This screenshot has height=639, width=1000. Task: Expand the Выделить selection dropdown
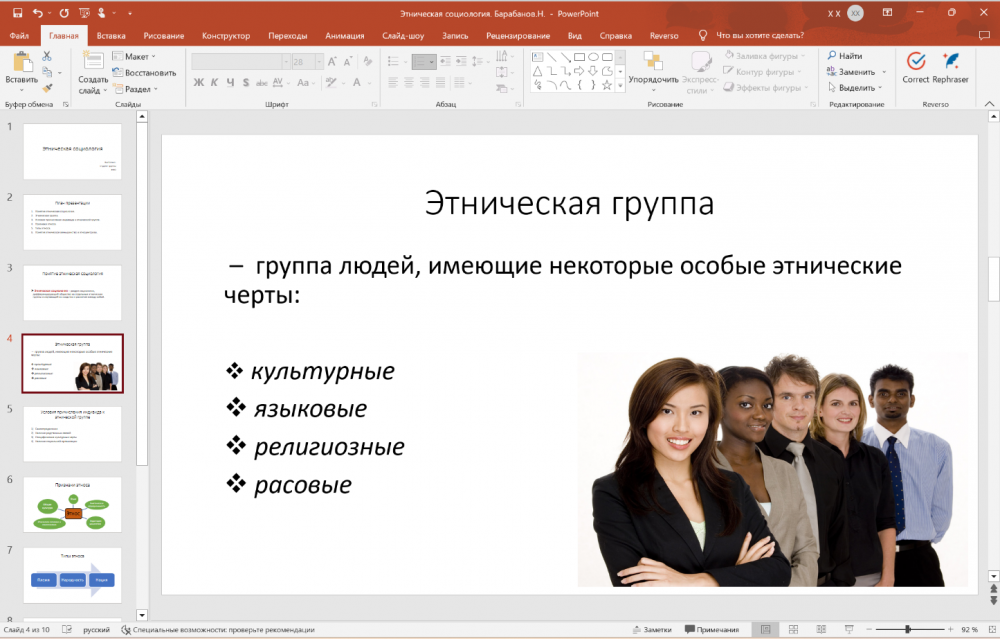856,88
